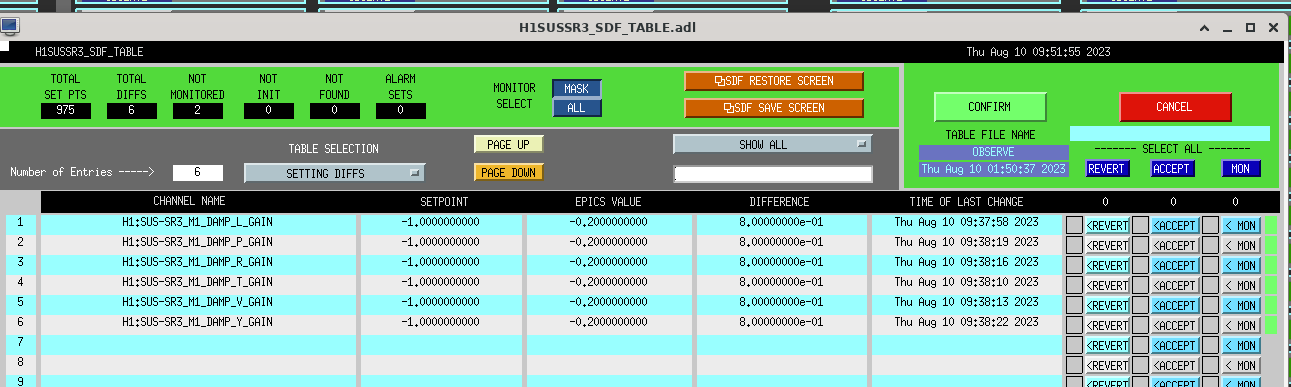1291x387 pixels.
Task: Open the window menu icon in title bar
Action: coord(9,26)
